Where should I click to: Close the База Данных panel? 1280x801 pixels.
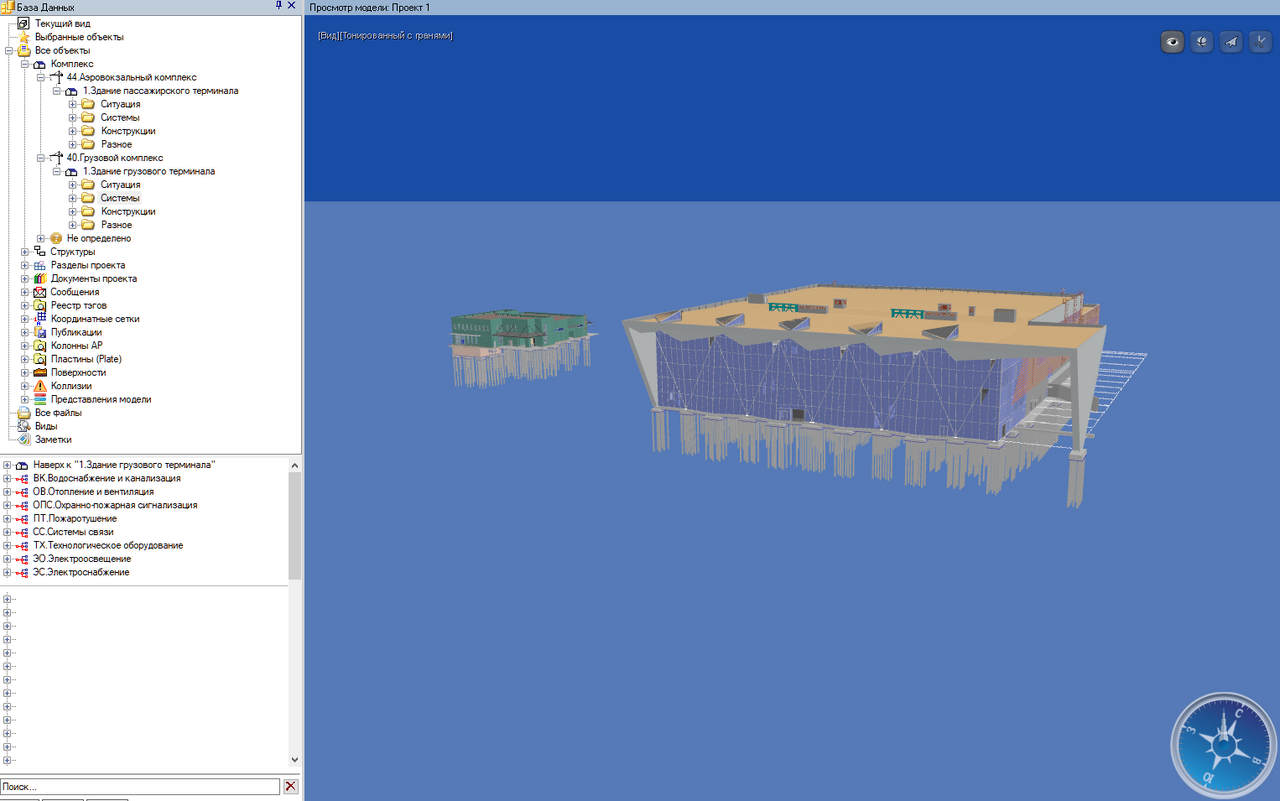click(x=291, y=6)
